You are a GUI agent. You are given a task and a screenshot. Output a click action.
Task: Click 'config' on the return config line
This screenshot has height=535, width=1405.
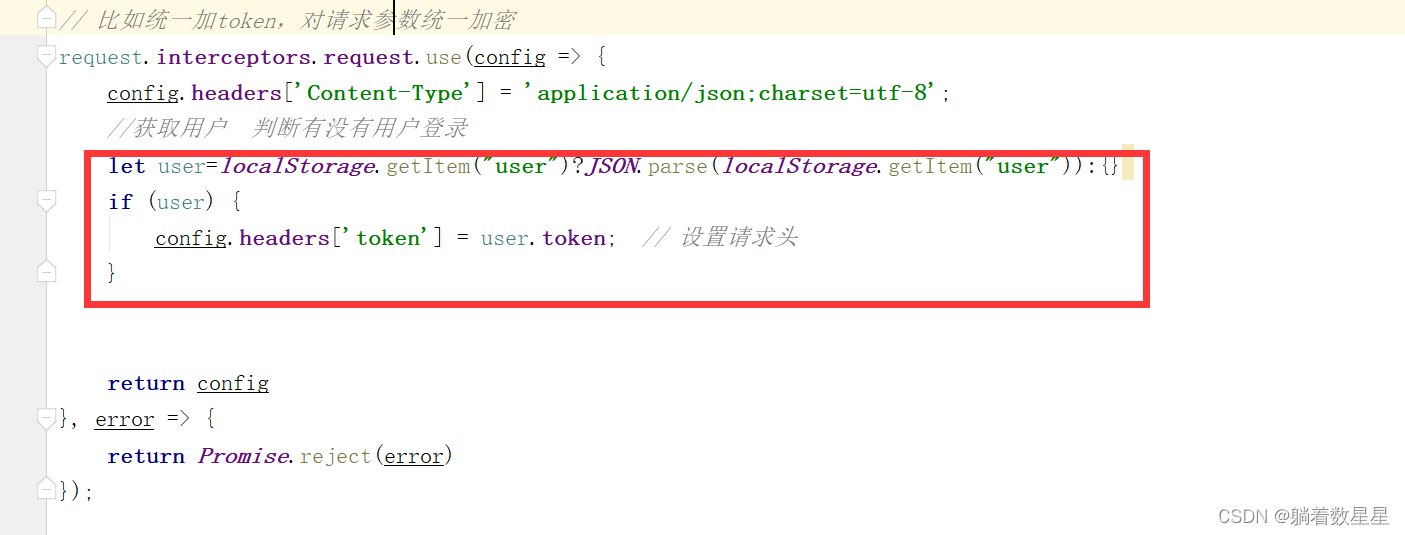point(233,383)
